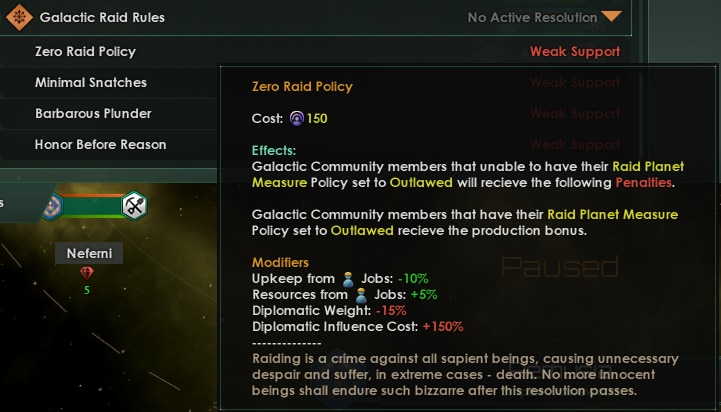The image size is (721, 412).
Task: Select the Minimal Snatches resolution
Action: tap(91, 82)
